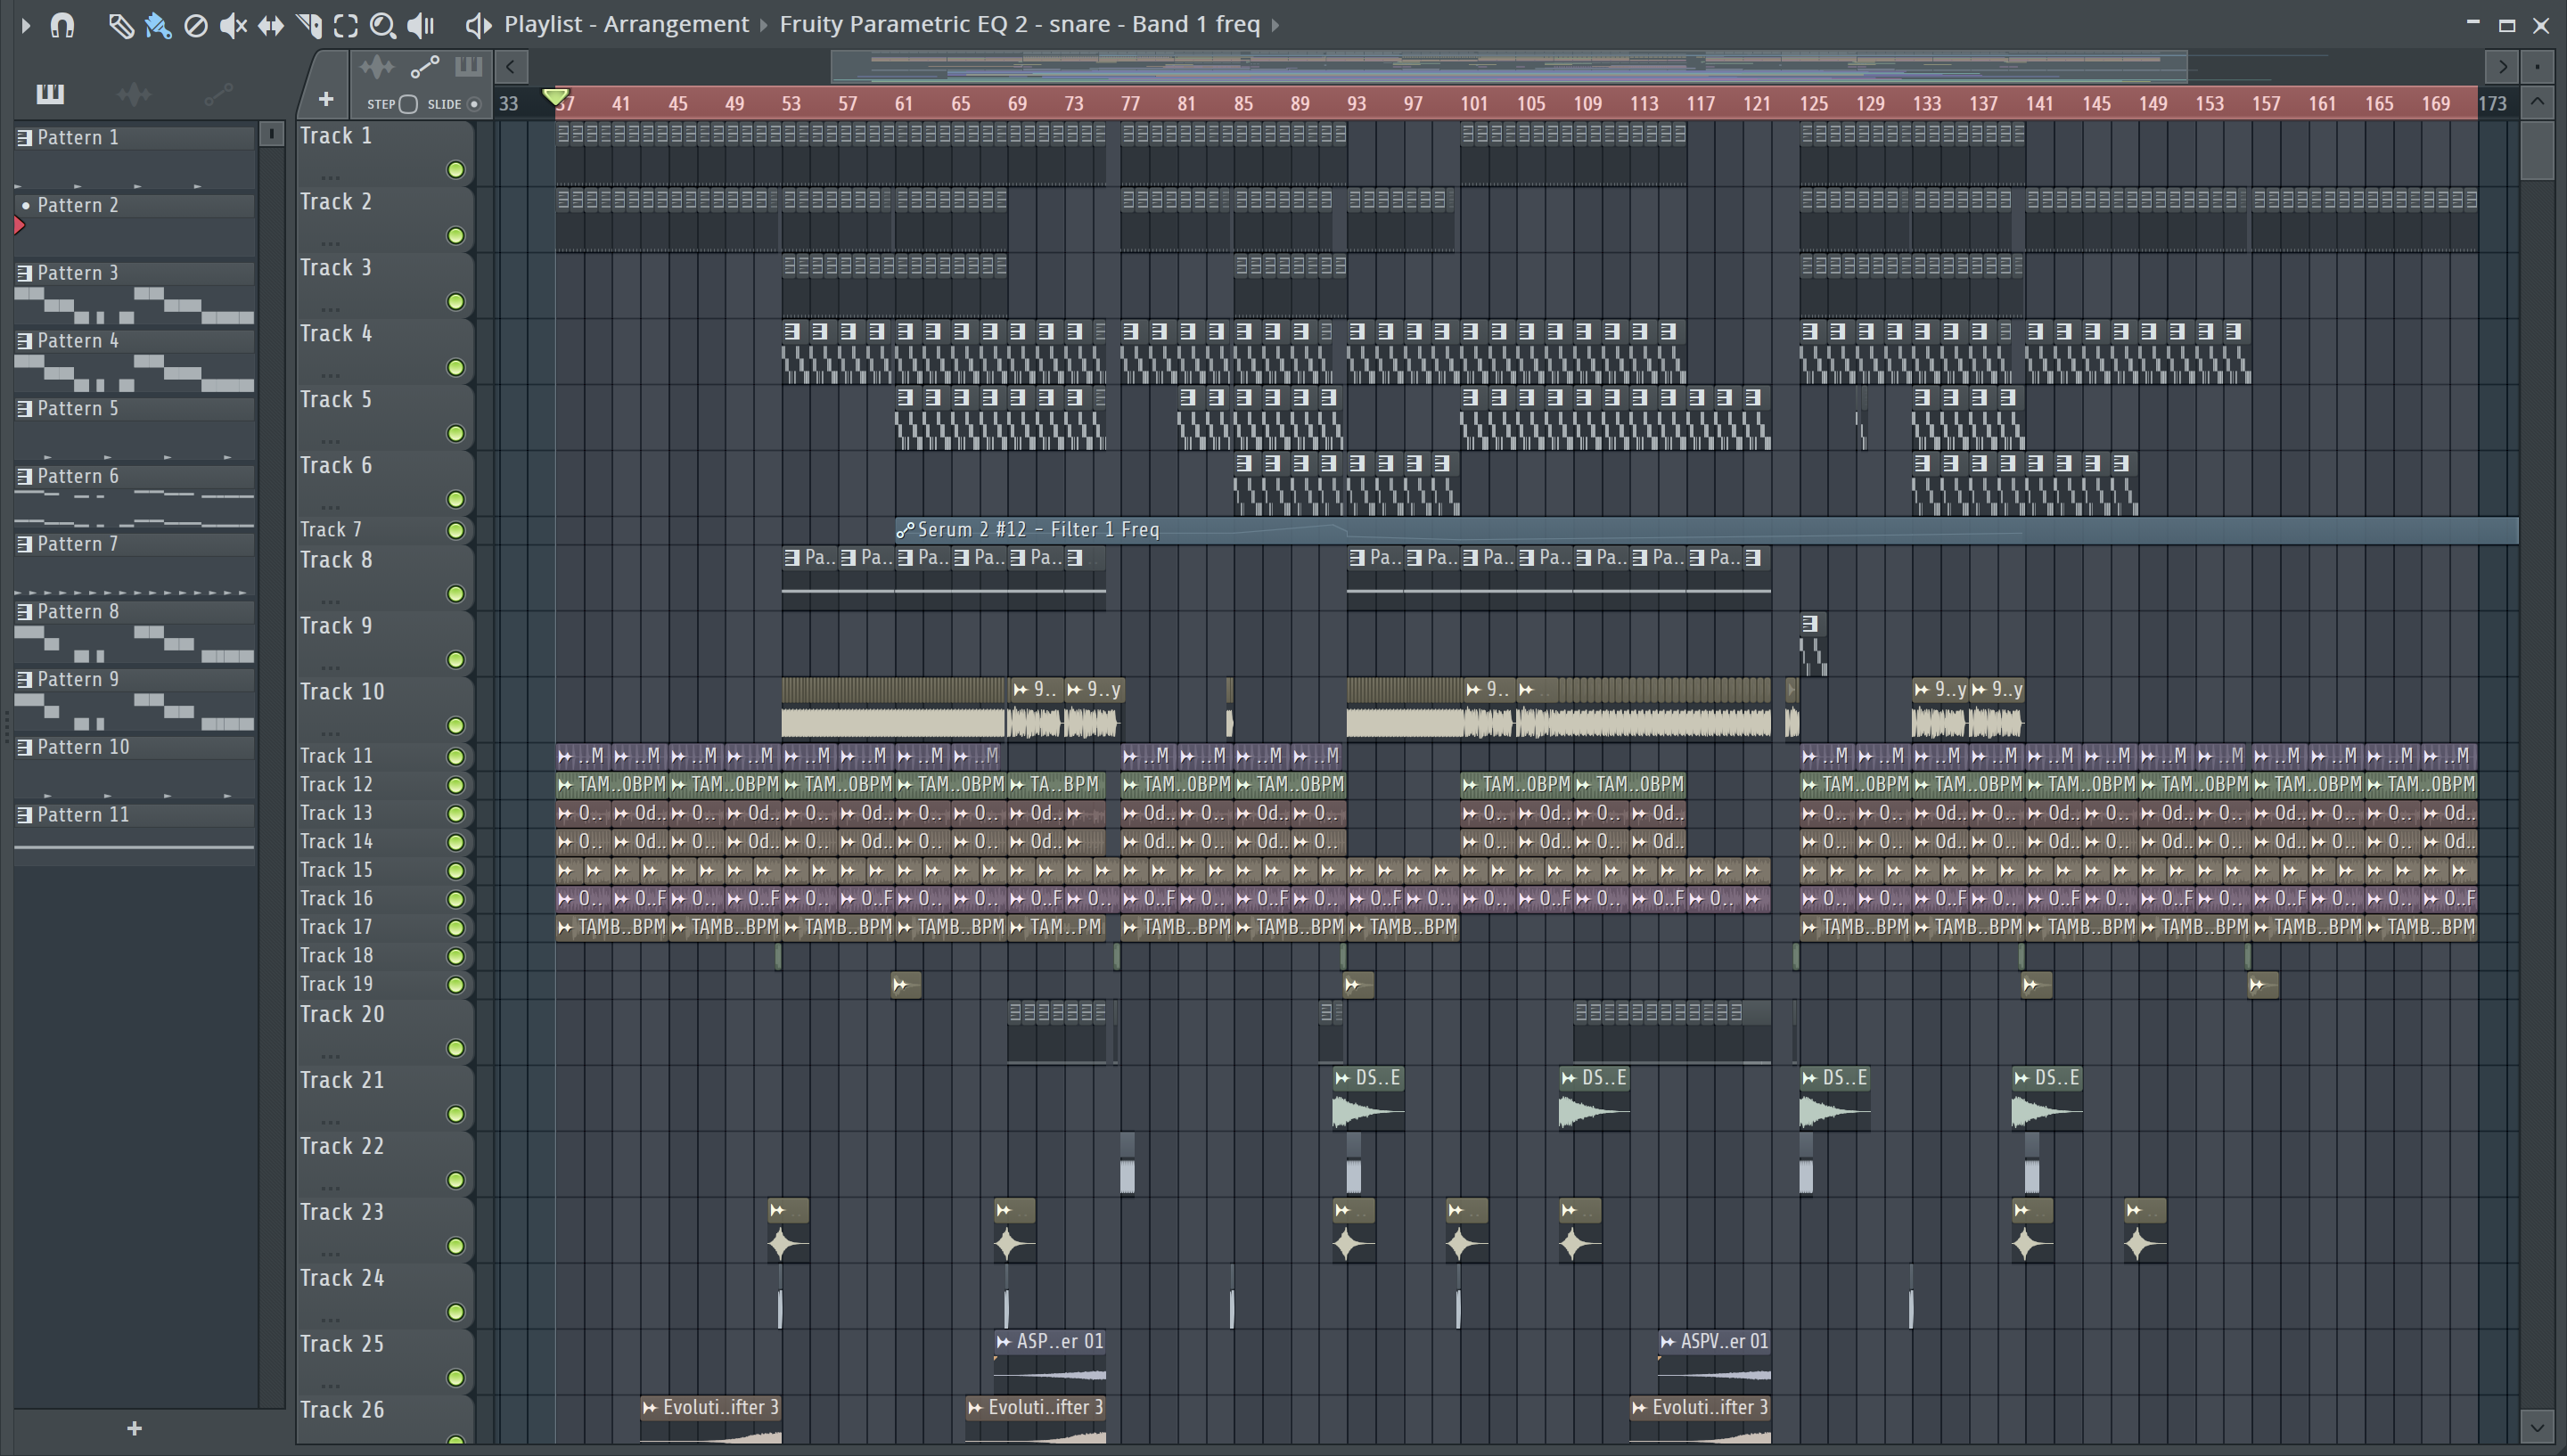Click bar 101 on the timeline ruler
This screenshot has height=1456, width=2567.
click(1474, 104)
